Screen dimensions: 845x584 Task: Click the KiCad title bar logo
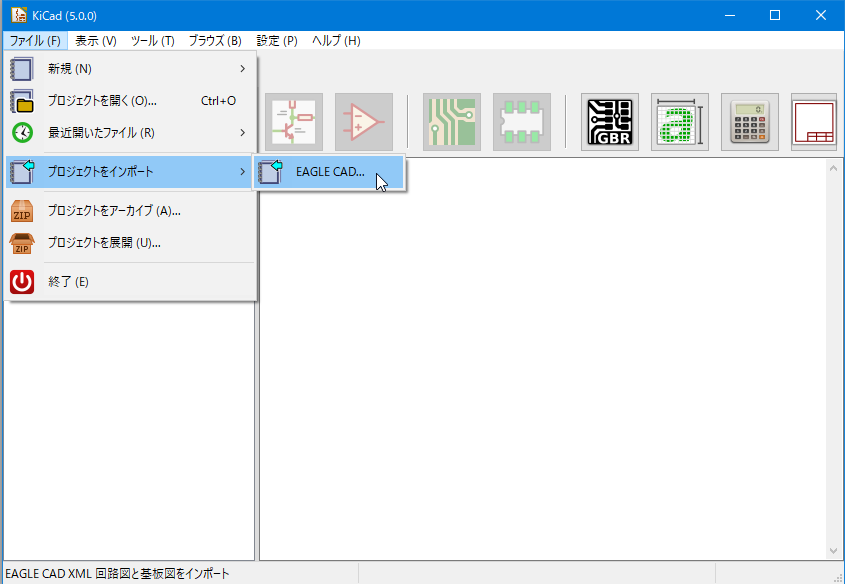tap(19, 15)
